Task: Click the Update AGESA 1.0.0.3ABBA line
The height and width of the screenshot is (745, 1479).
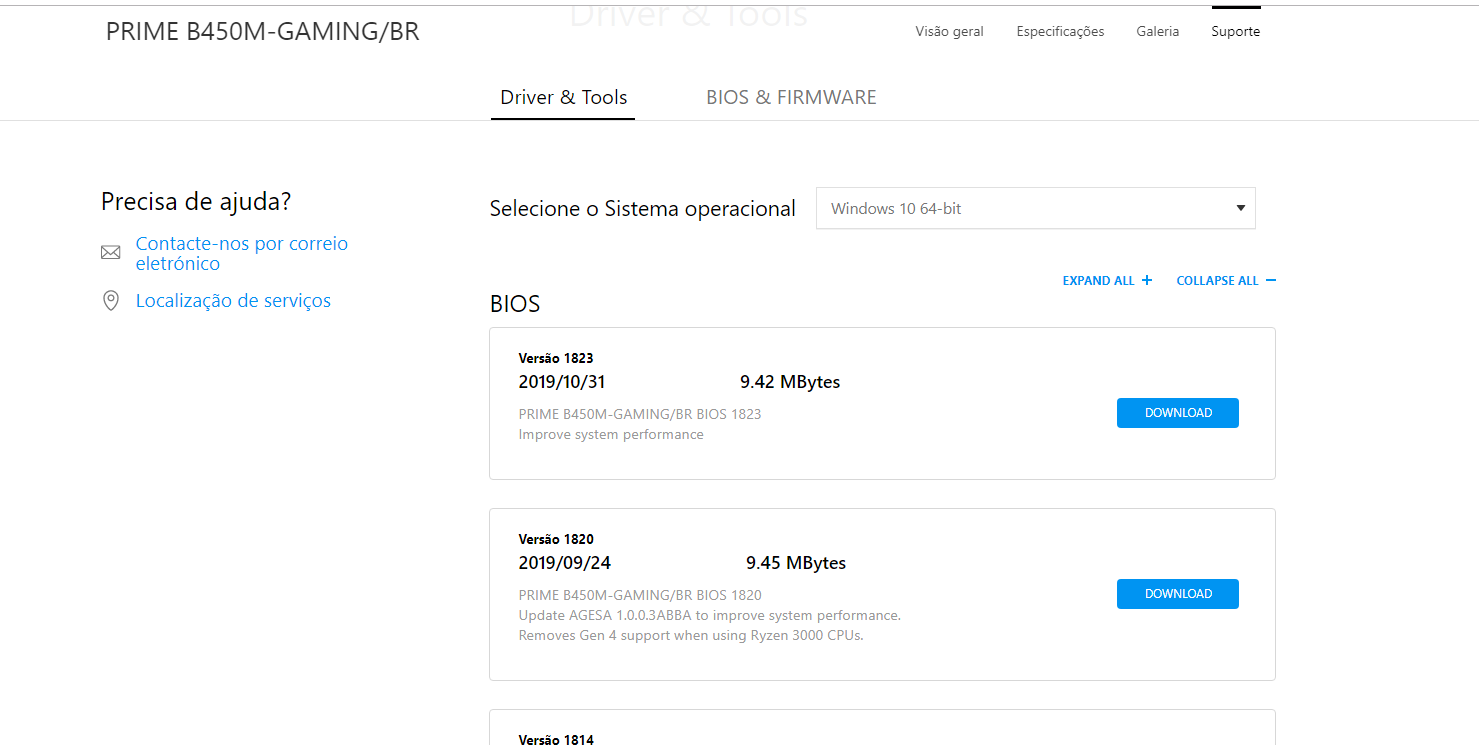Action: coord(710,615)
